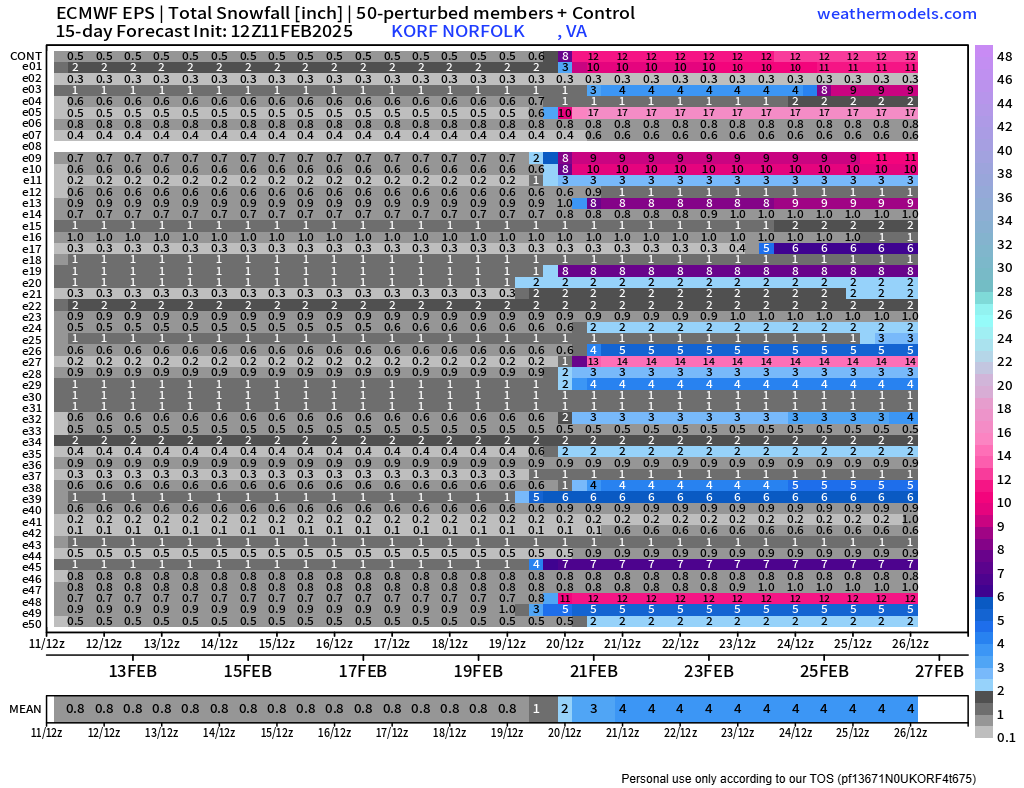
Task: Click the e48 member final 12 inch cell
Action: tap(910, 599)
